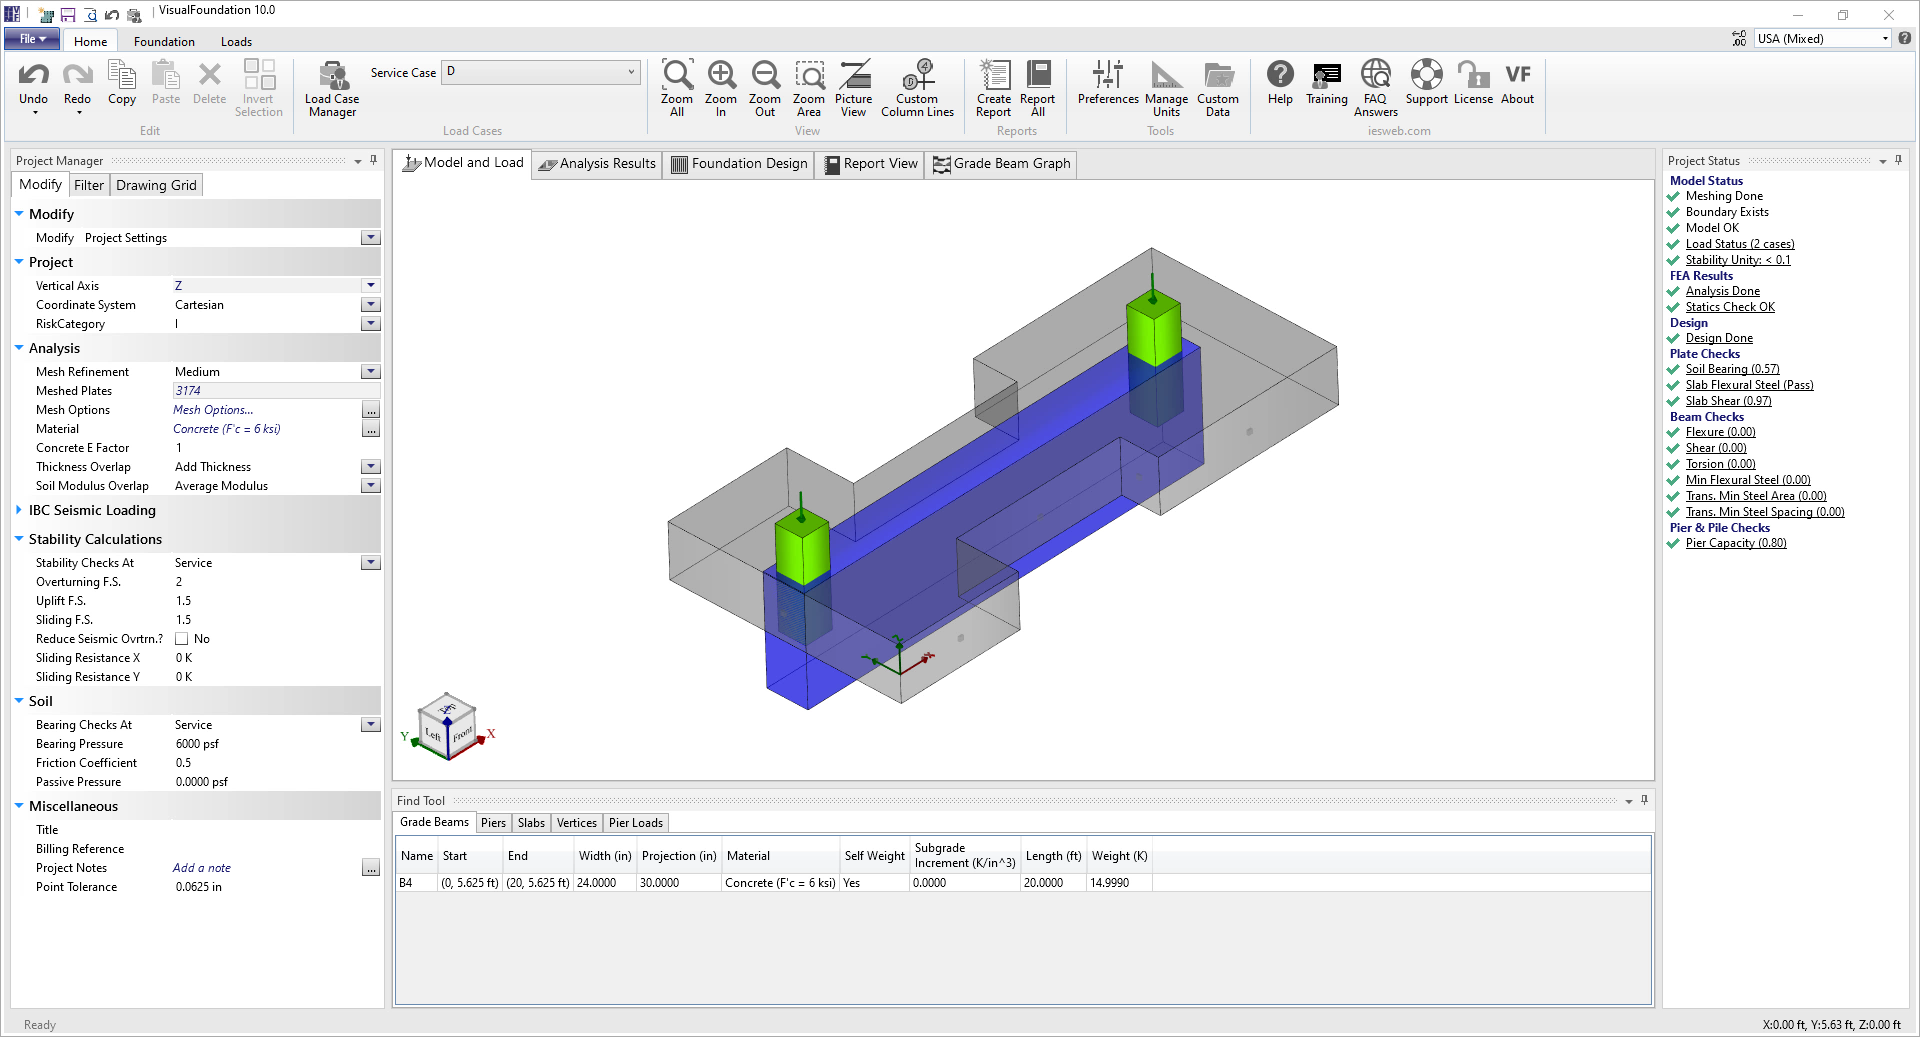Open the Foundation Design tab

tap(739, 164)
